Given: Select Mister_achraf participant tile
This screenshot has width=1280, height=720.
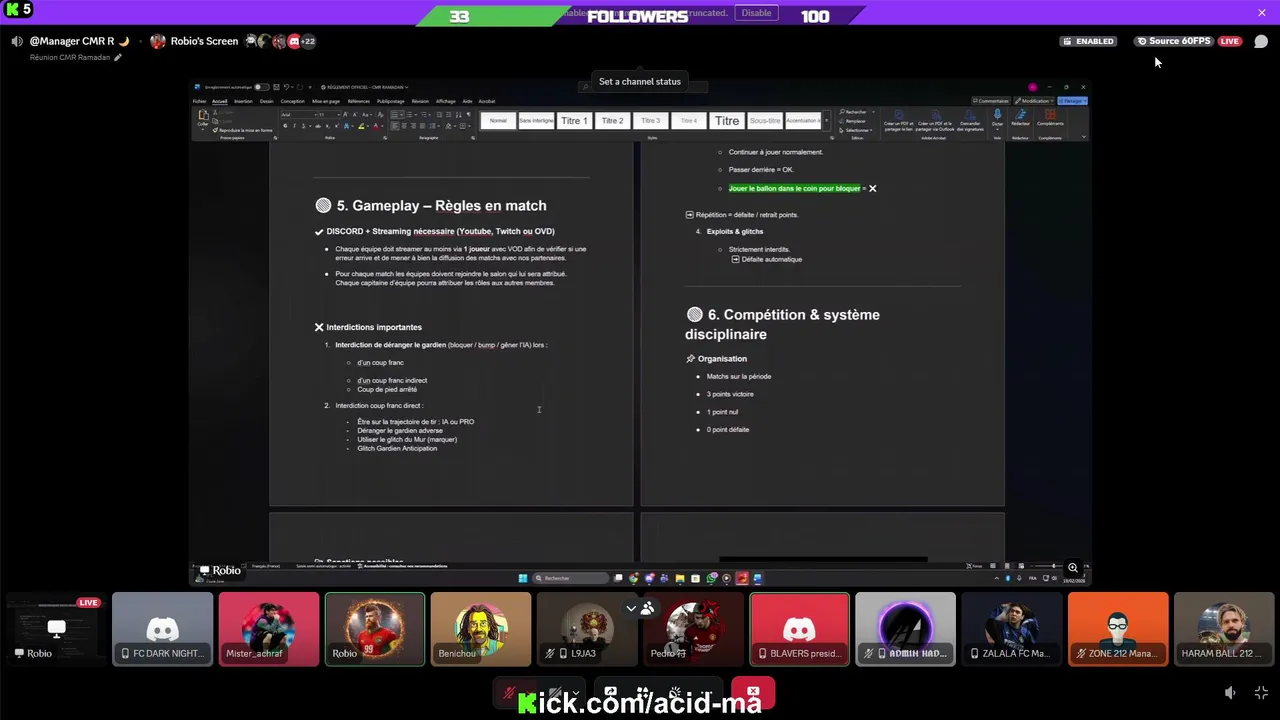Looking at the screenshot, I should [269, 629].
